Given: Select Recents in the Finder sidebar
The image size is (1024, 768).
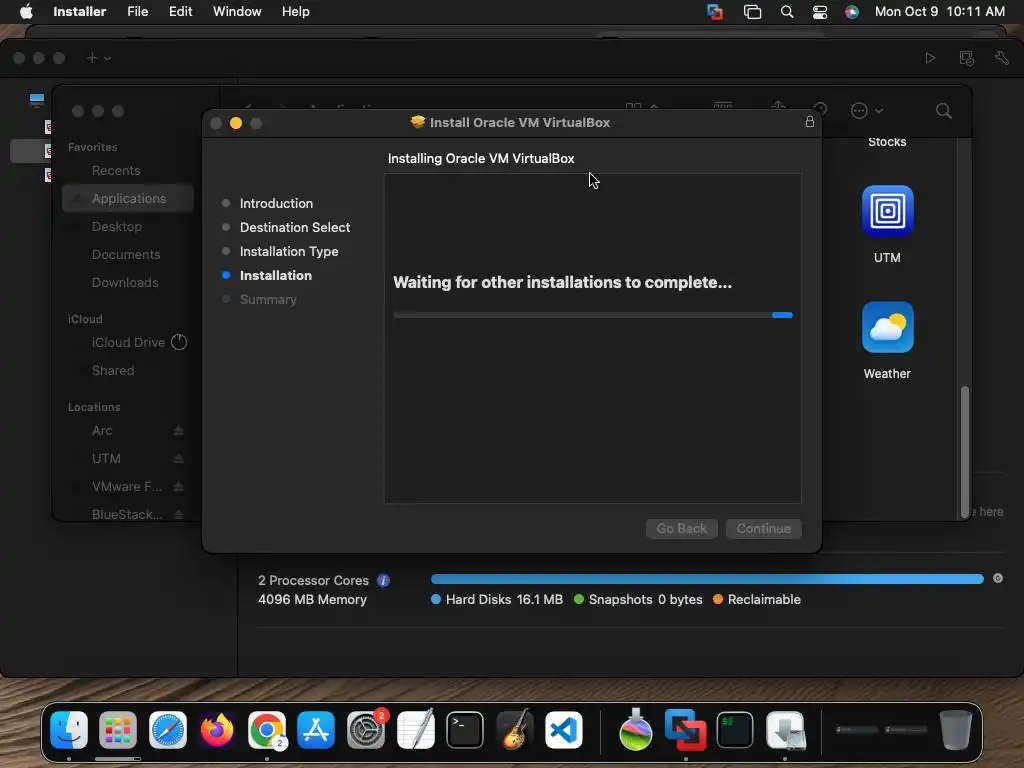Looking at the screenshot, I should point(128,170).
